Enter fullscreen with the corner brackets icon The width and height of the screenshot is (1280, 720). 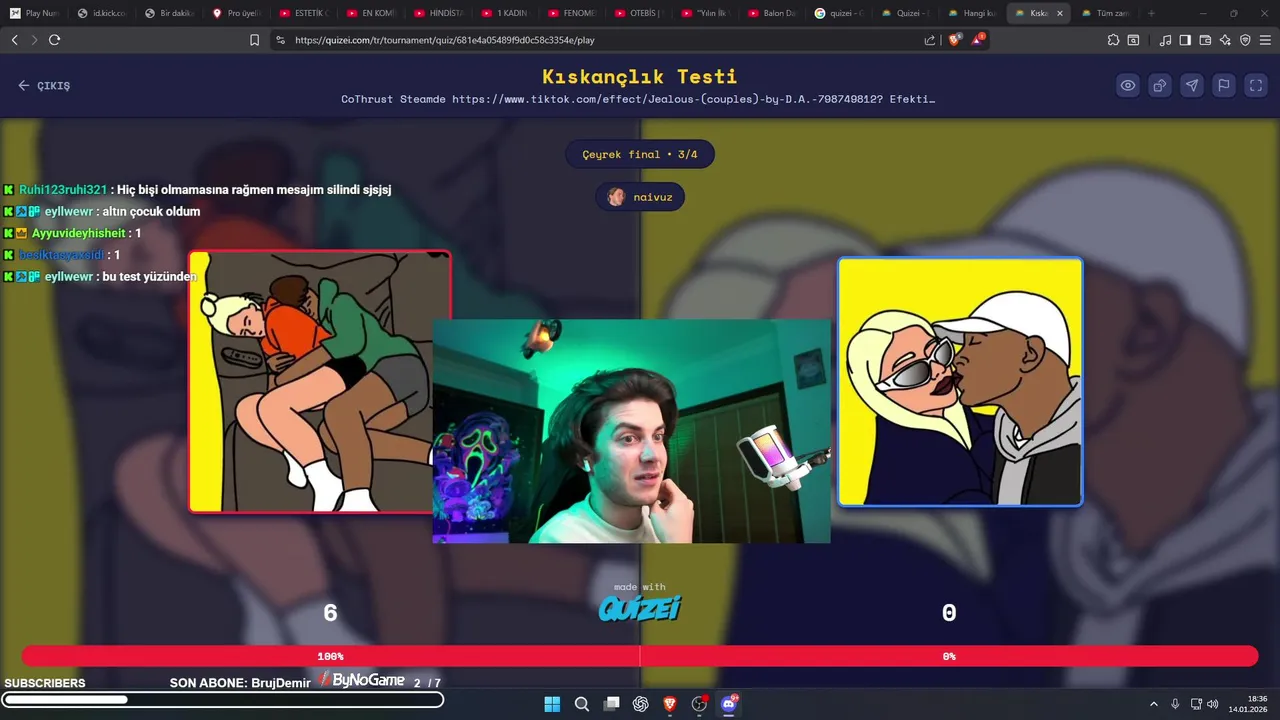[1256, 85]
